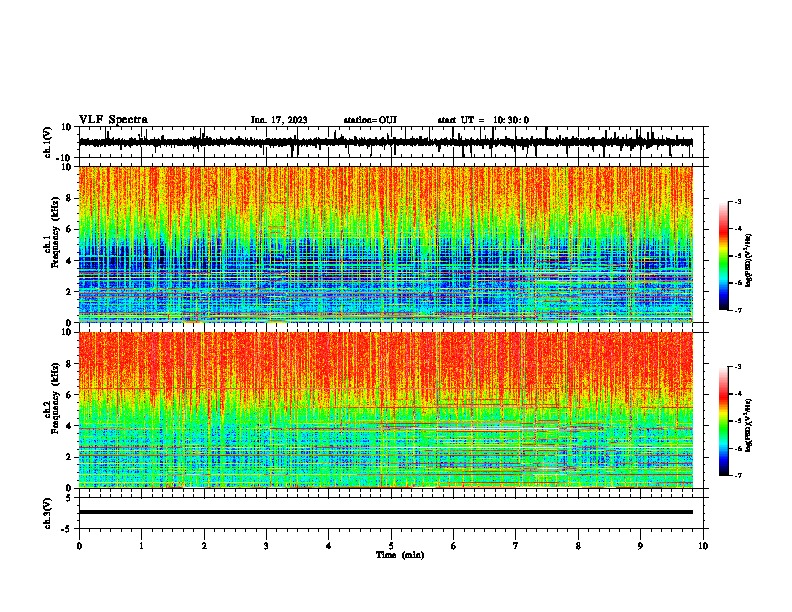Select the date text "Jan. 17, 2023"

tap(279, 120)
